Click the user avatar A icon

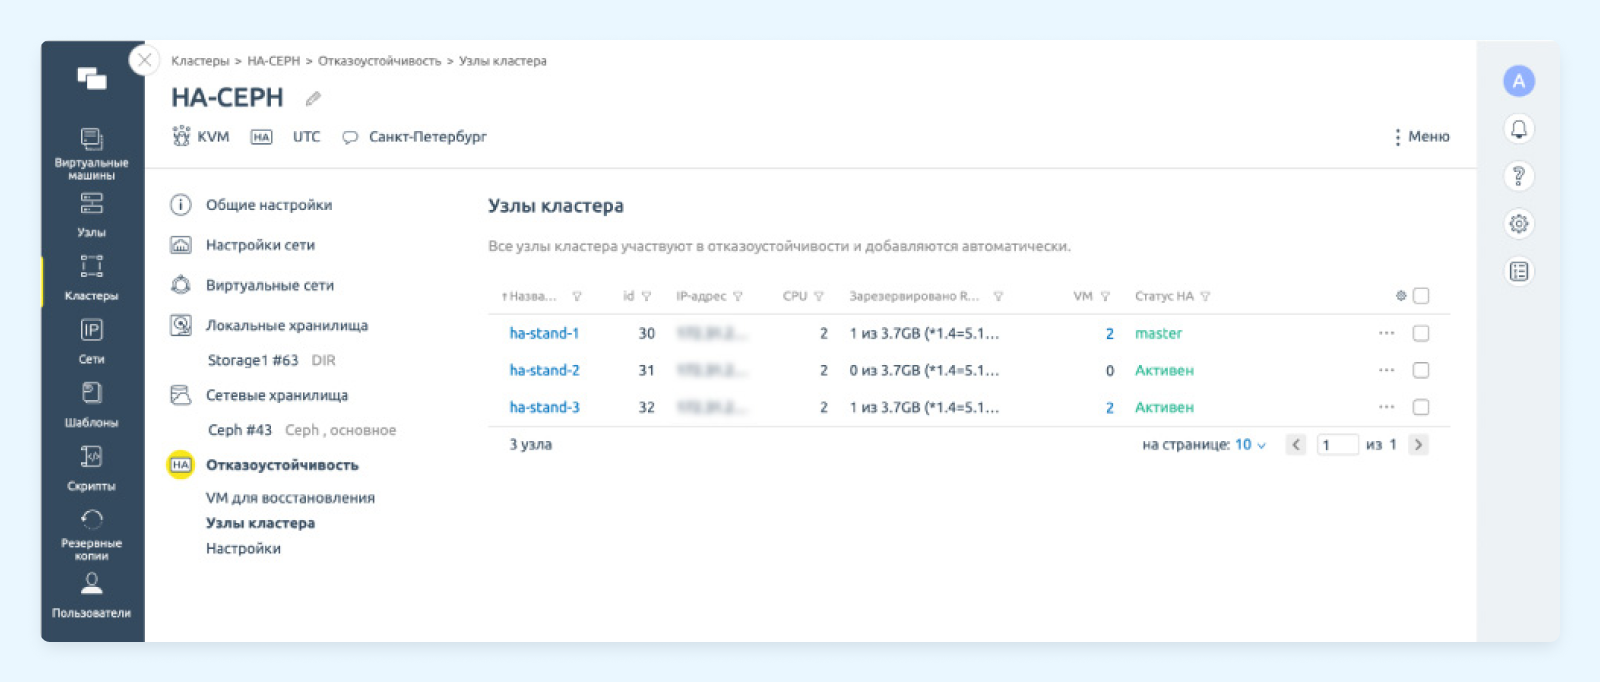click(1519, 81)
